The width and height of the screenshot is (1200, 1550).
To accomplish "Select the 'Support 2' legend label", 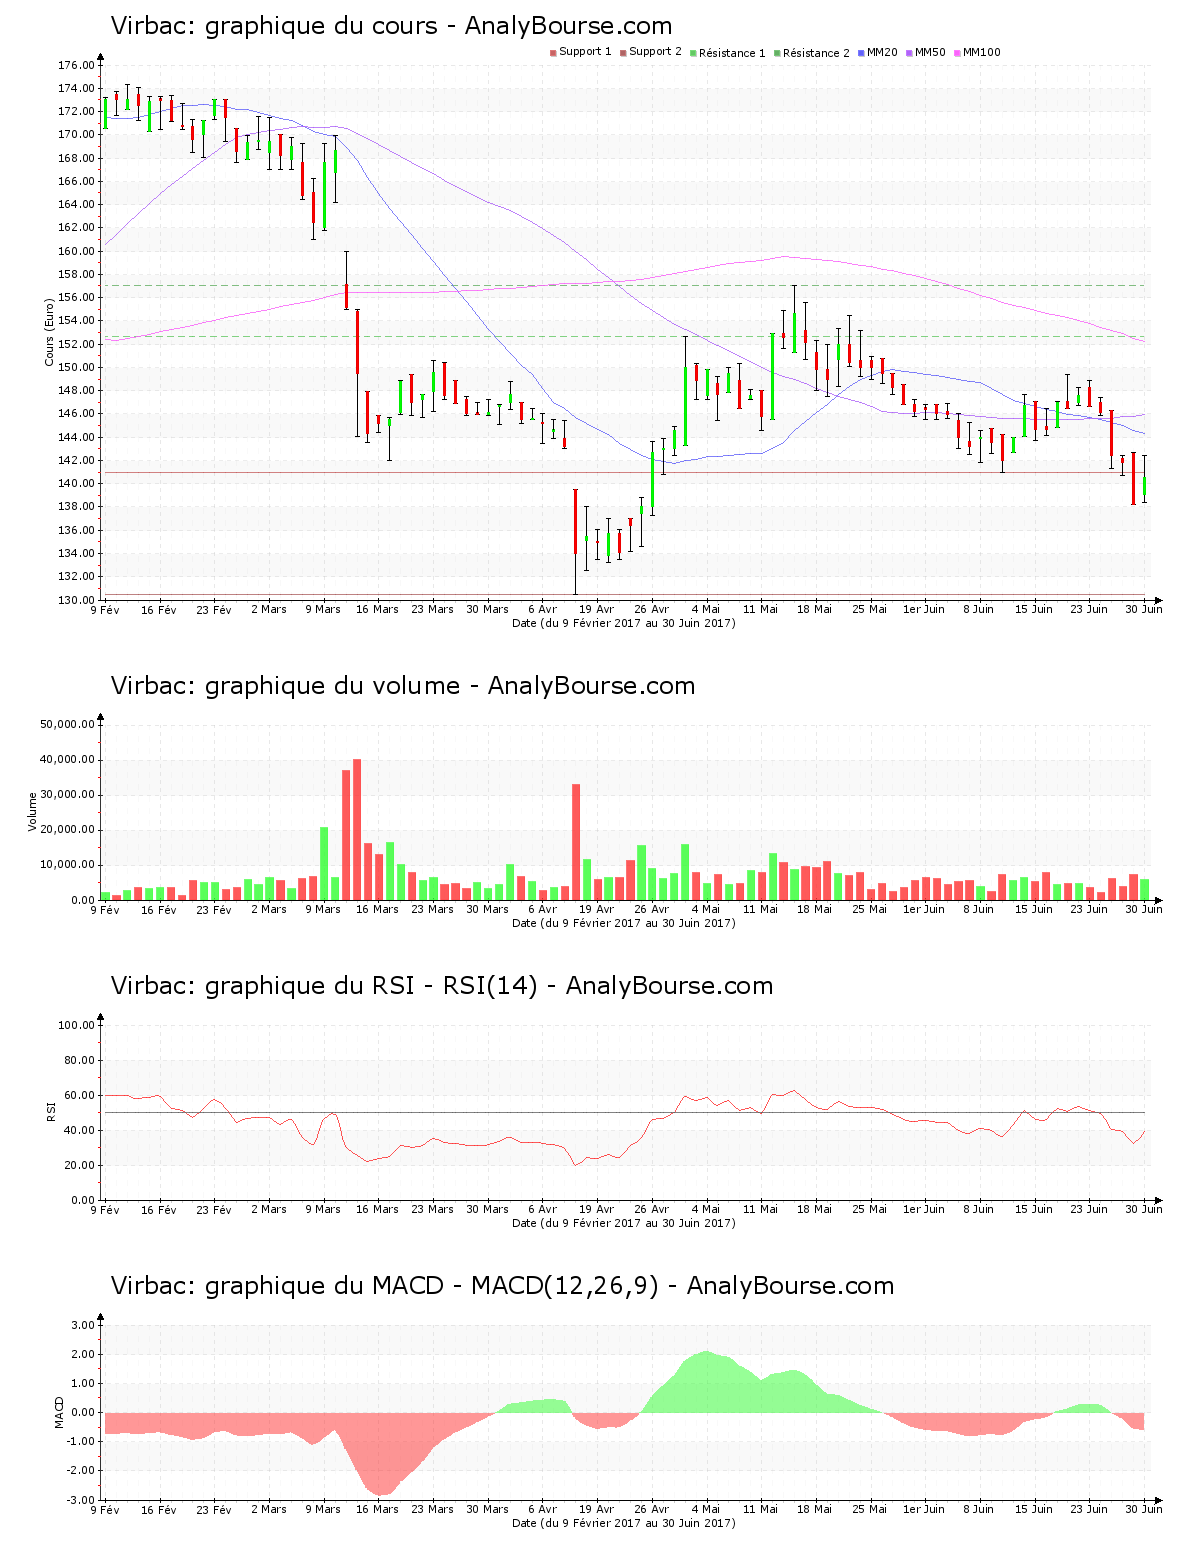I will (x=655, y=52).
